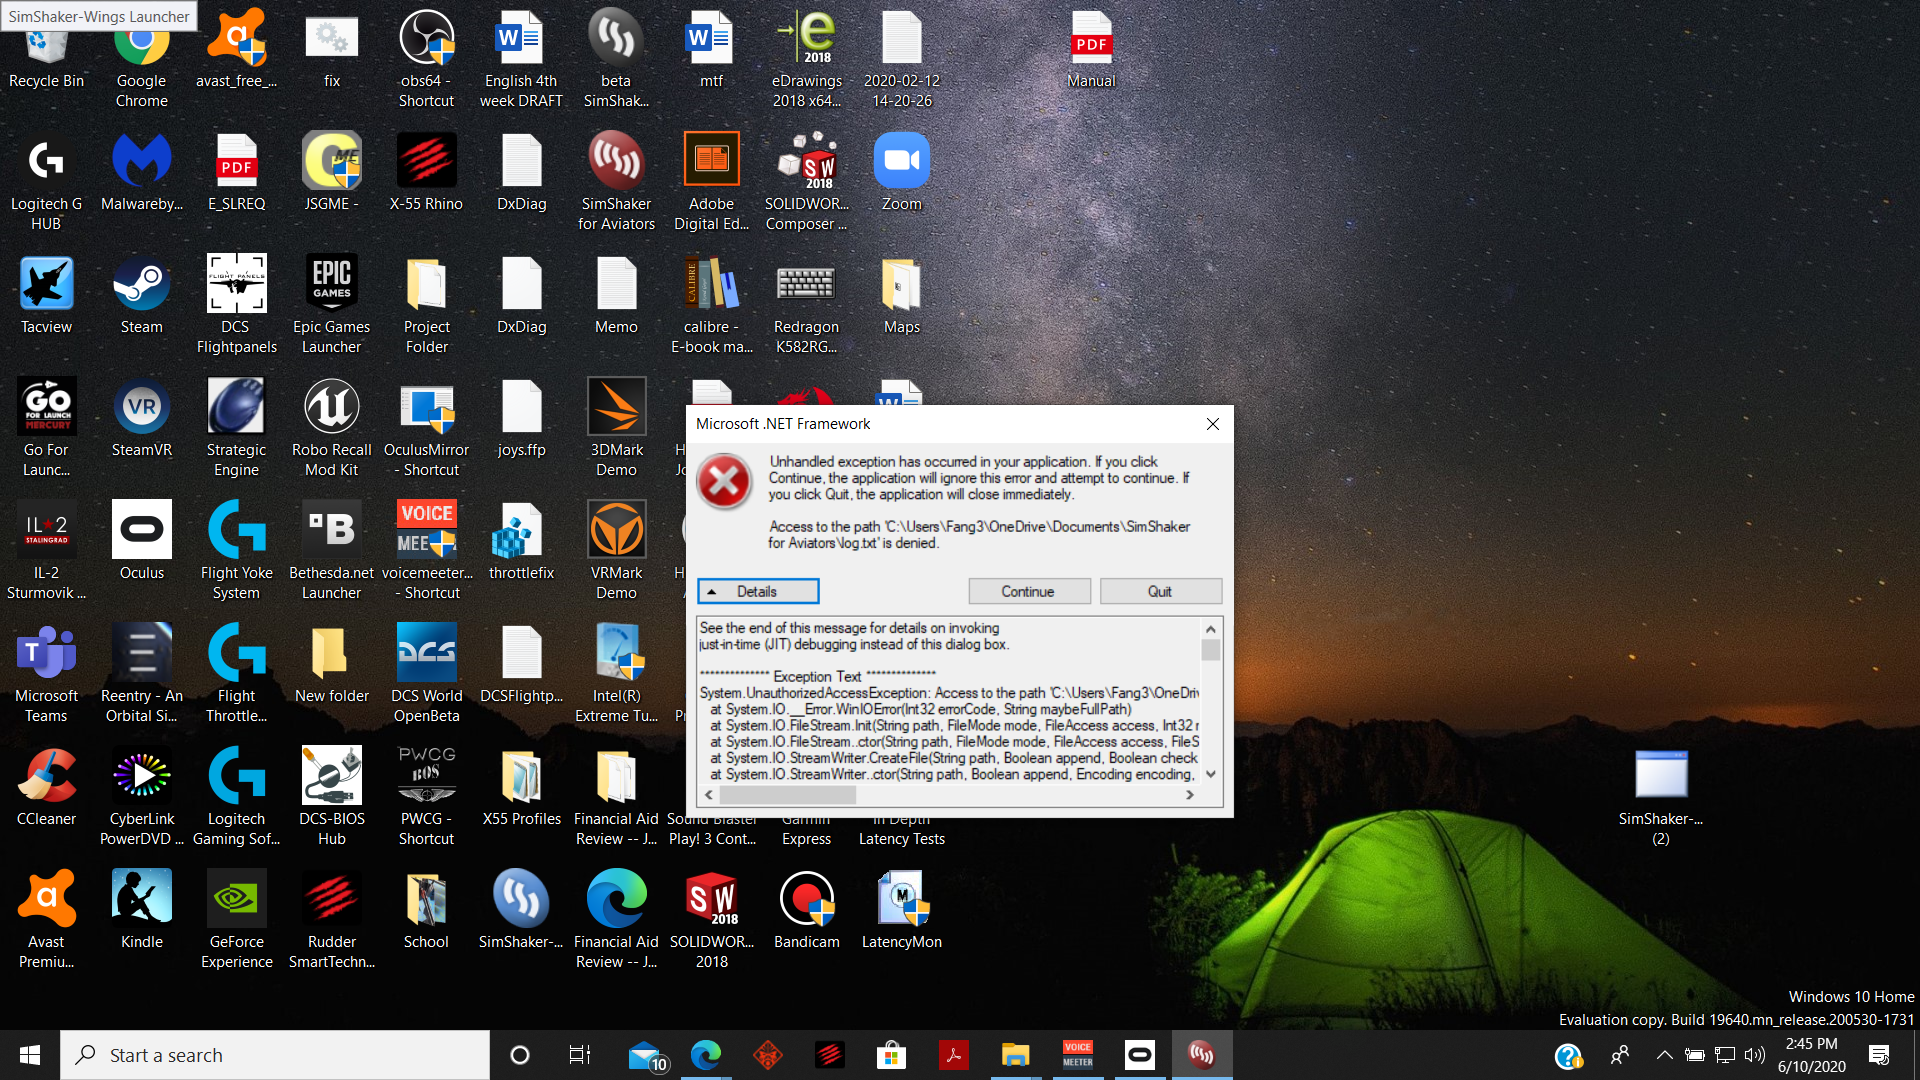
Task: Select the X-55 Rhino desktop icon
Action: click(x=426, y=173)
